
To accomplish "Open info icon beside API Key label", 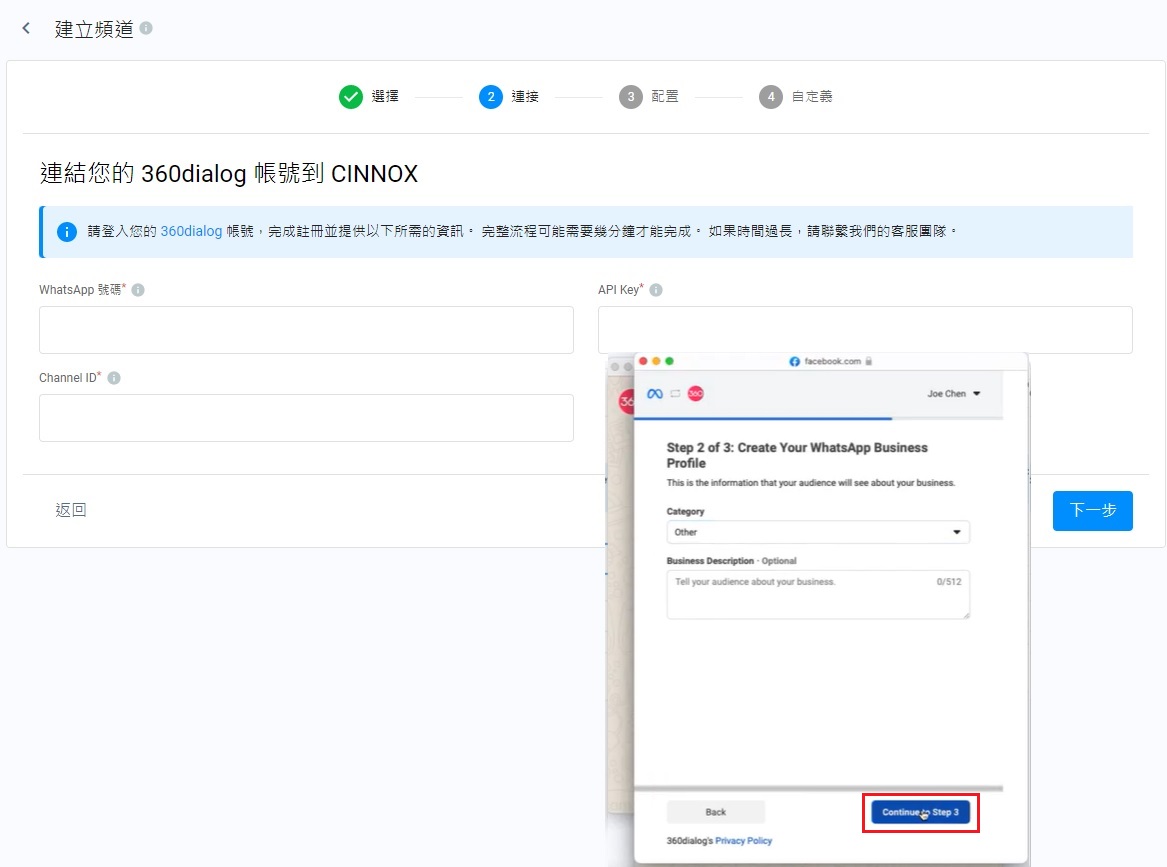I will click(656, 290).
